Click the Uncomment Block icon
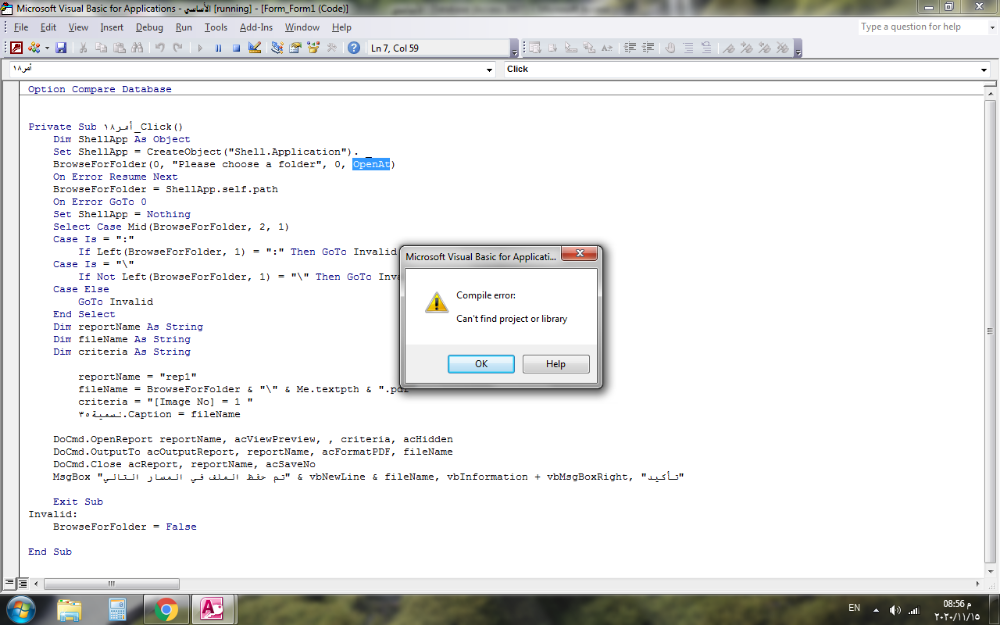The image size is (1000, 625). pyautogui.click(x=706, y=48)
